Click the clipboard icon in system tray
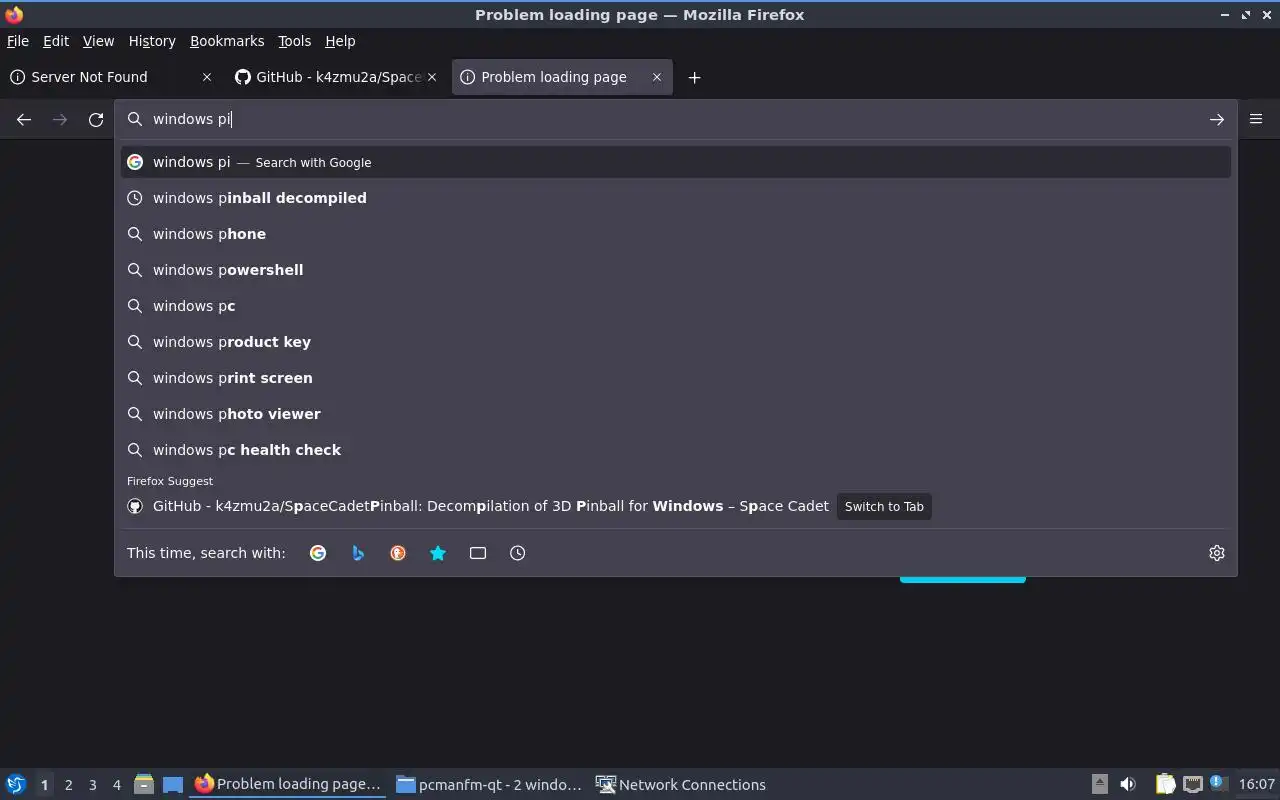This screenshot has height=800, width=1280. pyautogui.click(x=1165, y=784)
